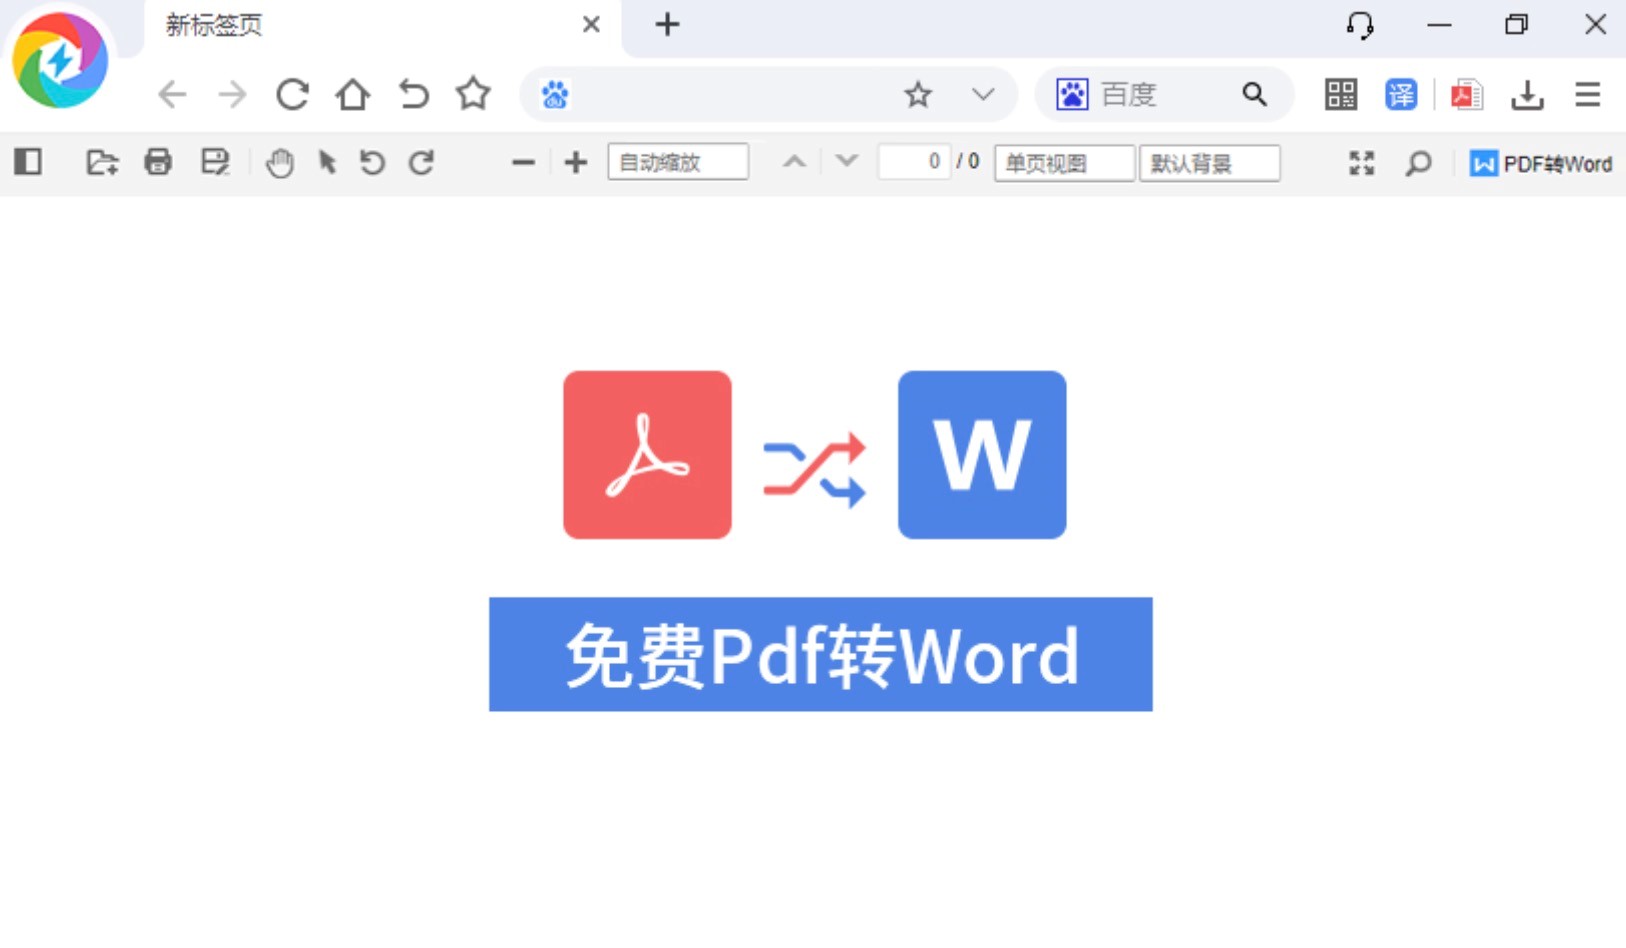
Task: Open the translate (译) browser extension
Action: coord(1402,95)
